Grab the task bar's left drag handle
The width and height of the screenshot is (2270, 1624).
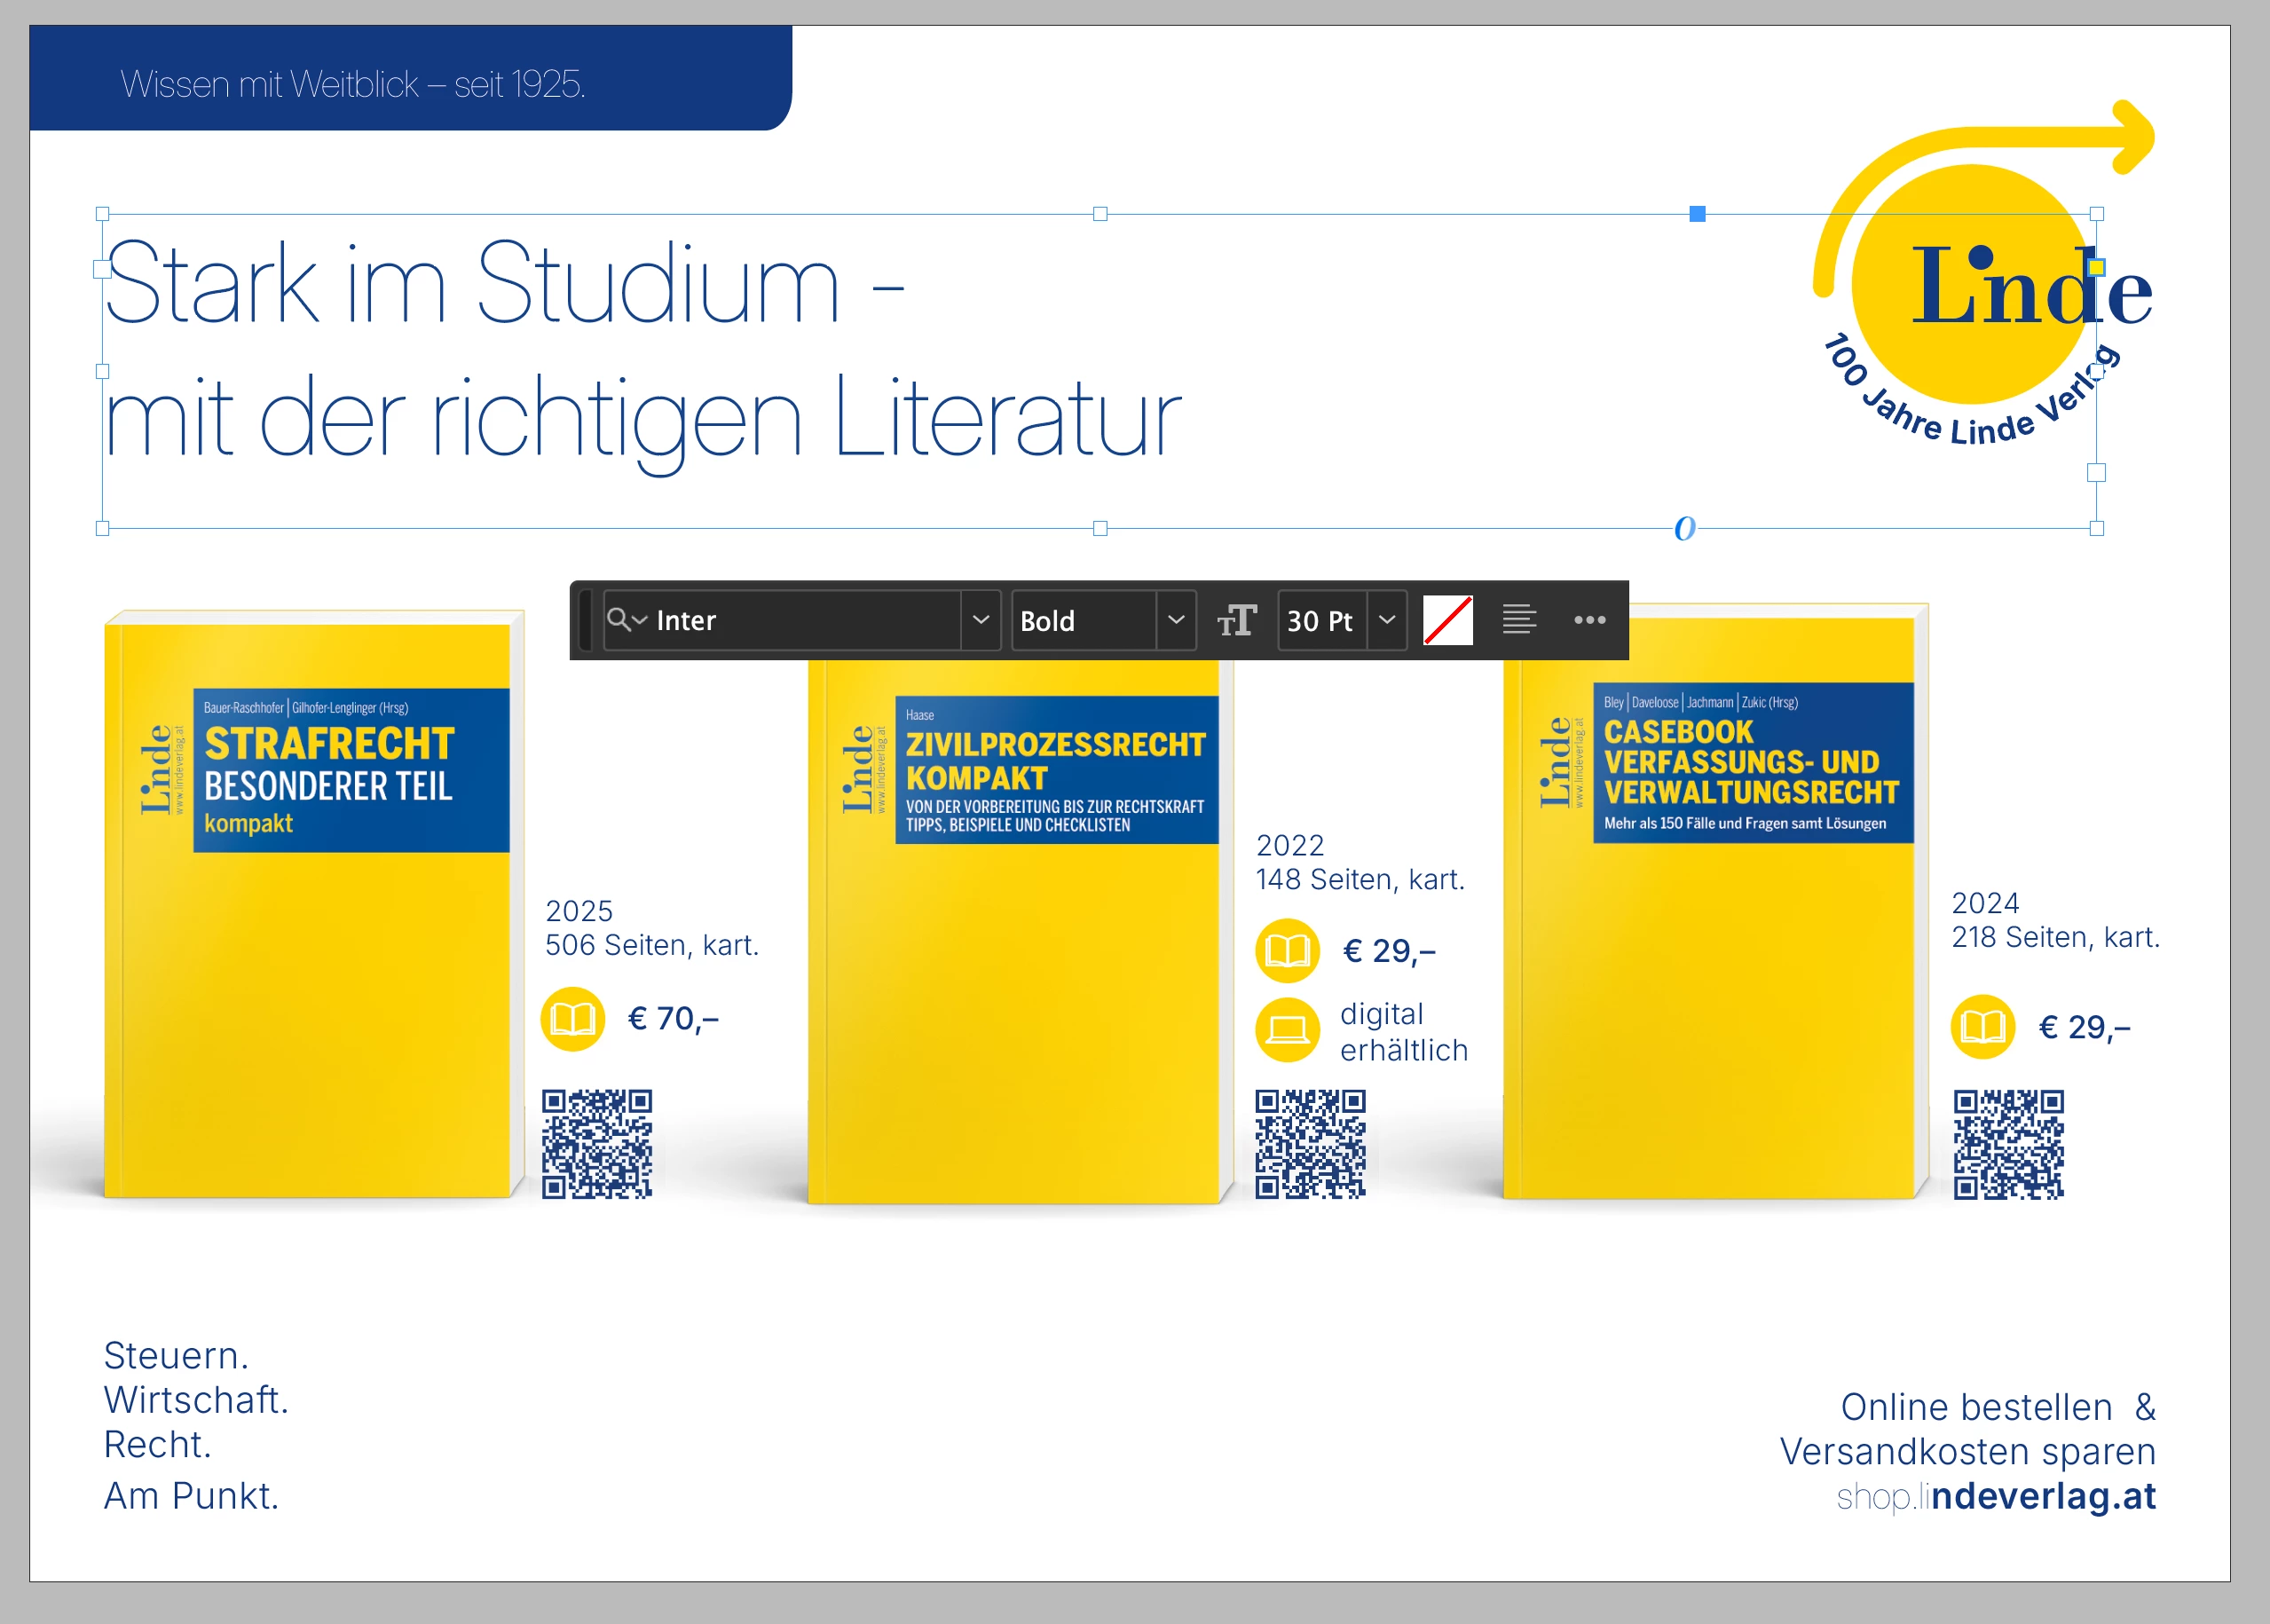tap(586, 620)
